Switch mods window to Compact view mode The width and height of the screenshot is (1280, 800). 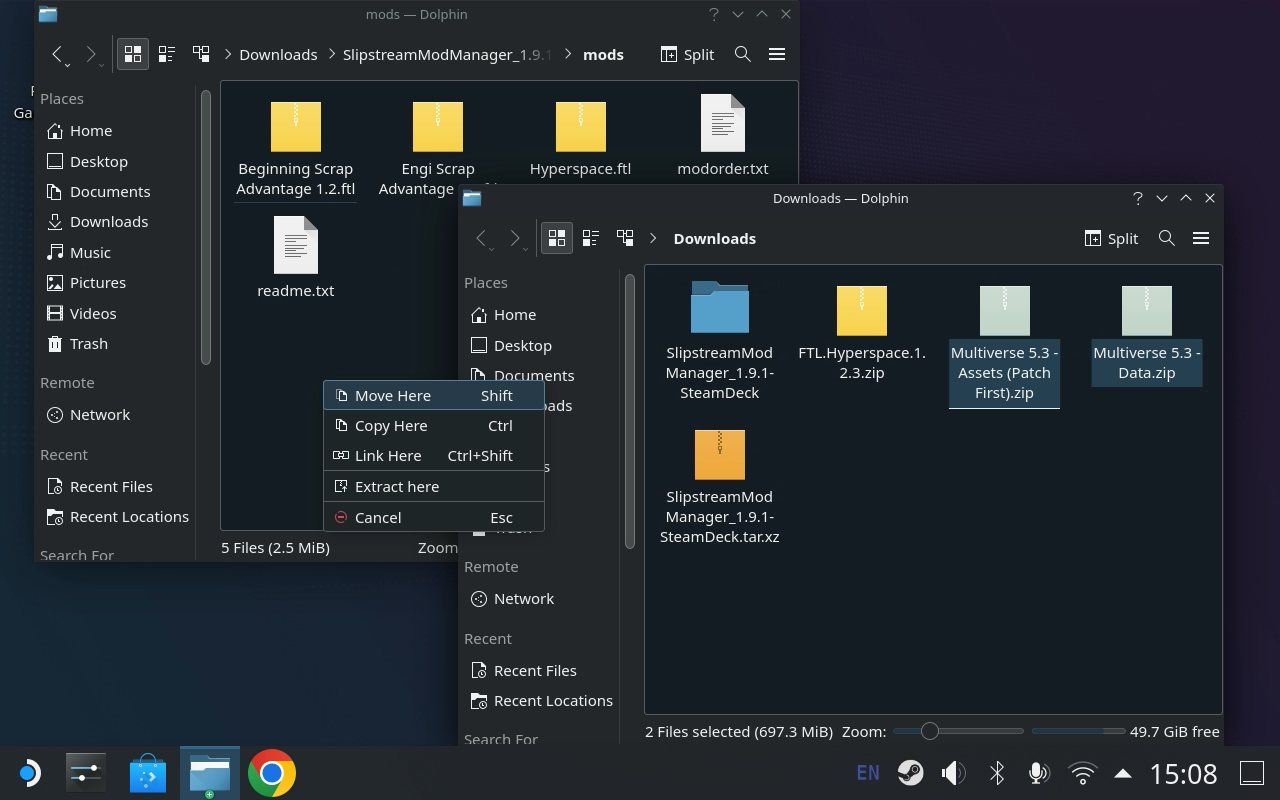(x=167, y=54)
